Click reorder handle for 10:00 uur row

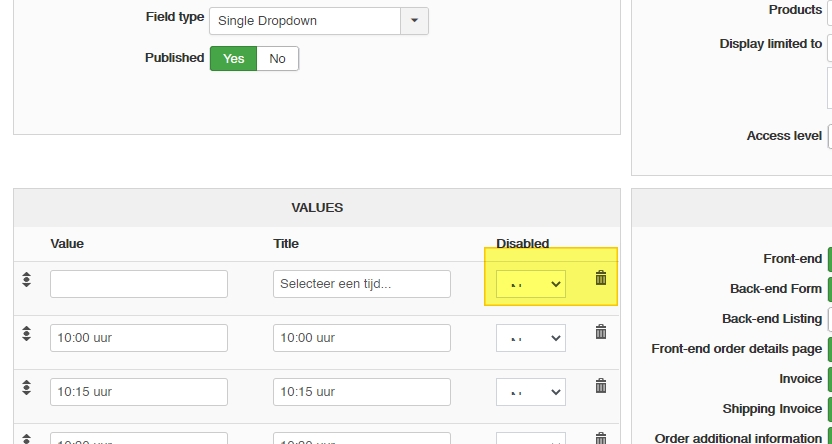point(27,333)
